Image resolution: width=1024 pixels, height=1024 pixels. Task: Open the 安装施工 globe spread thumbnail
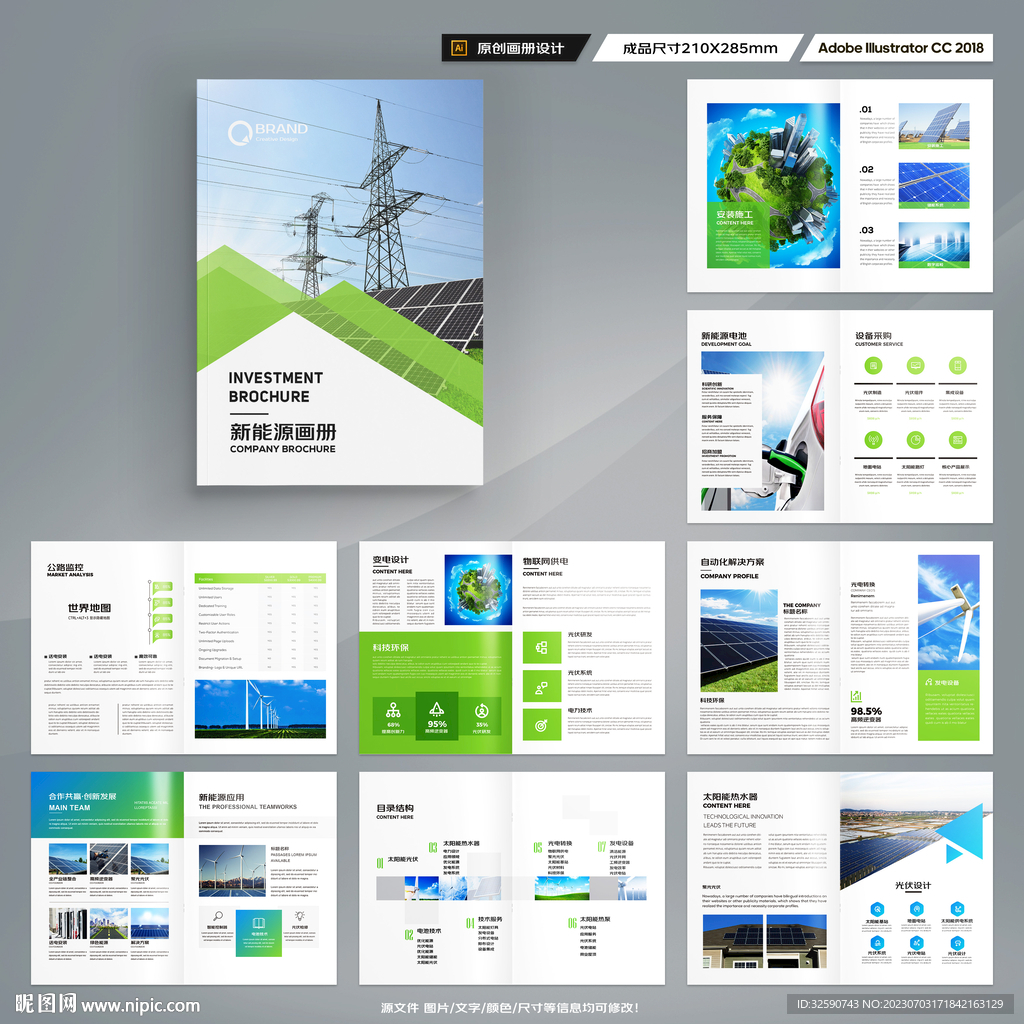pyautogui.click(x=840, y=185)
